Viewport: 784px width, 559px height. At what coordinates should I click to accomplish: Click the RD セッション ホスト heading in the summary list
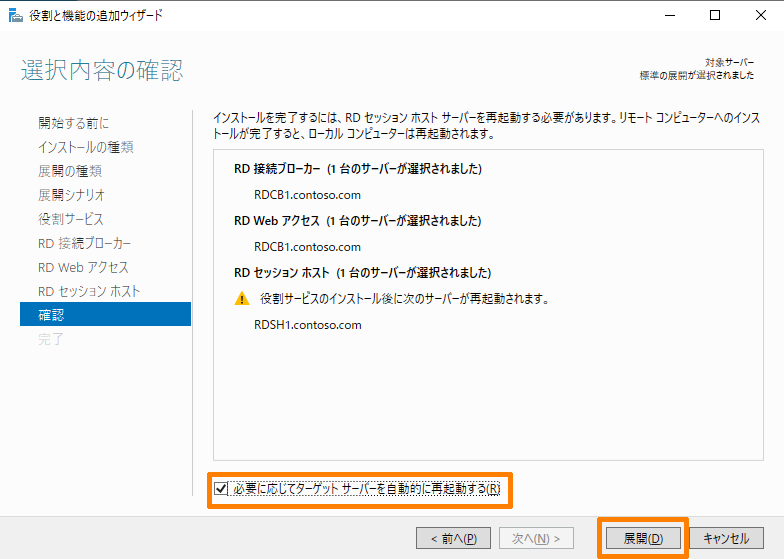[x=362, y=273]
